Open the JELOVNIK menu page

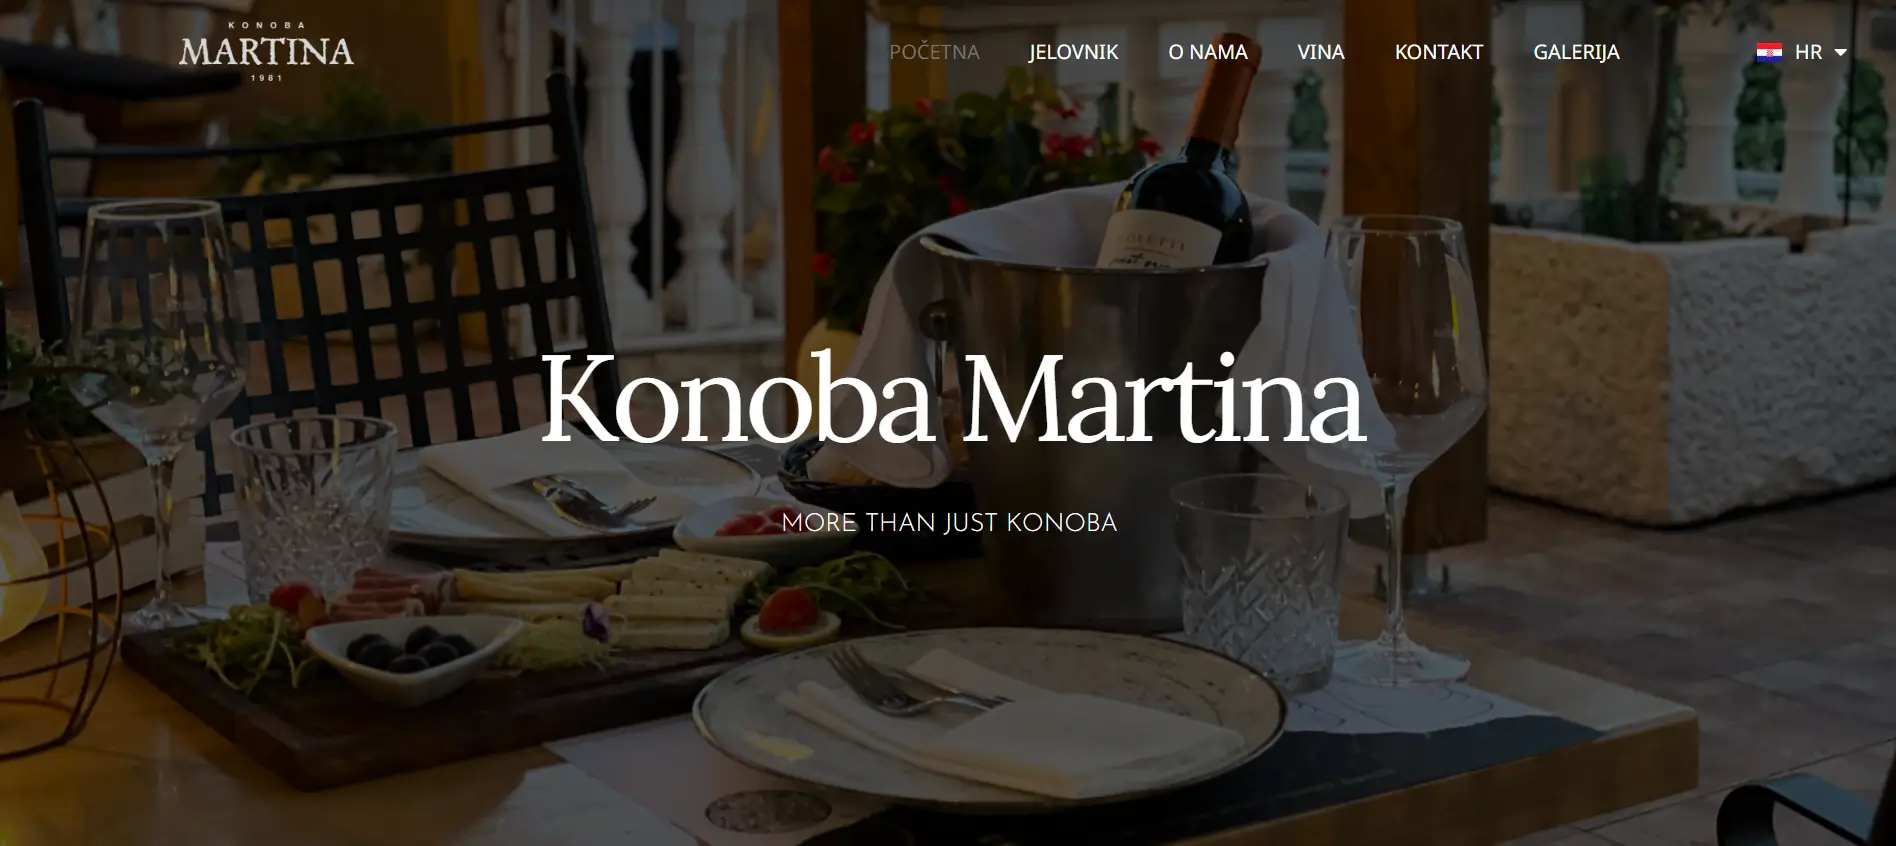click(x=1073, y=52)
